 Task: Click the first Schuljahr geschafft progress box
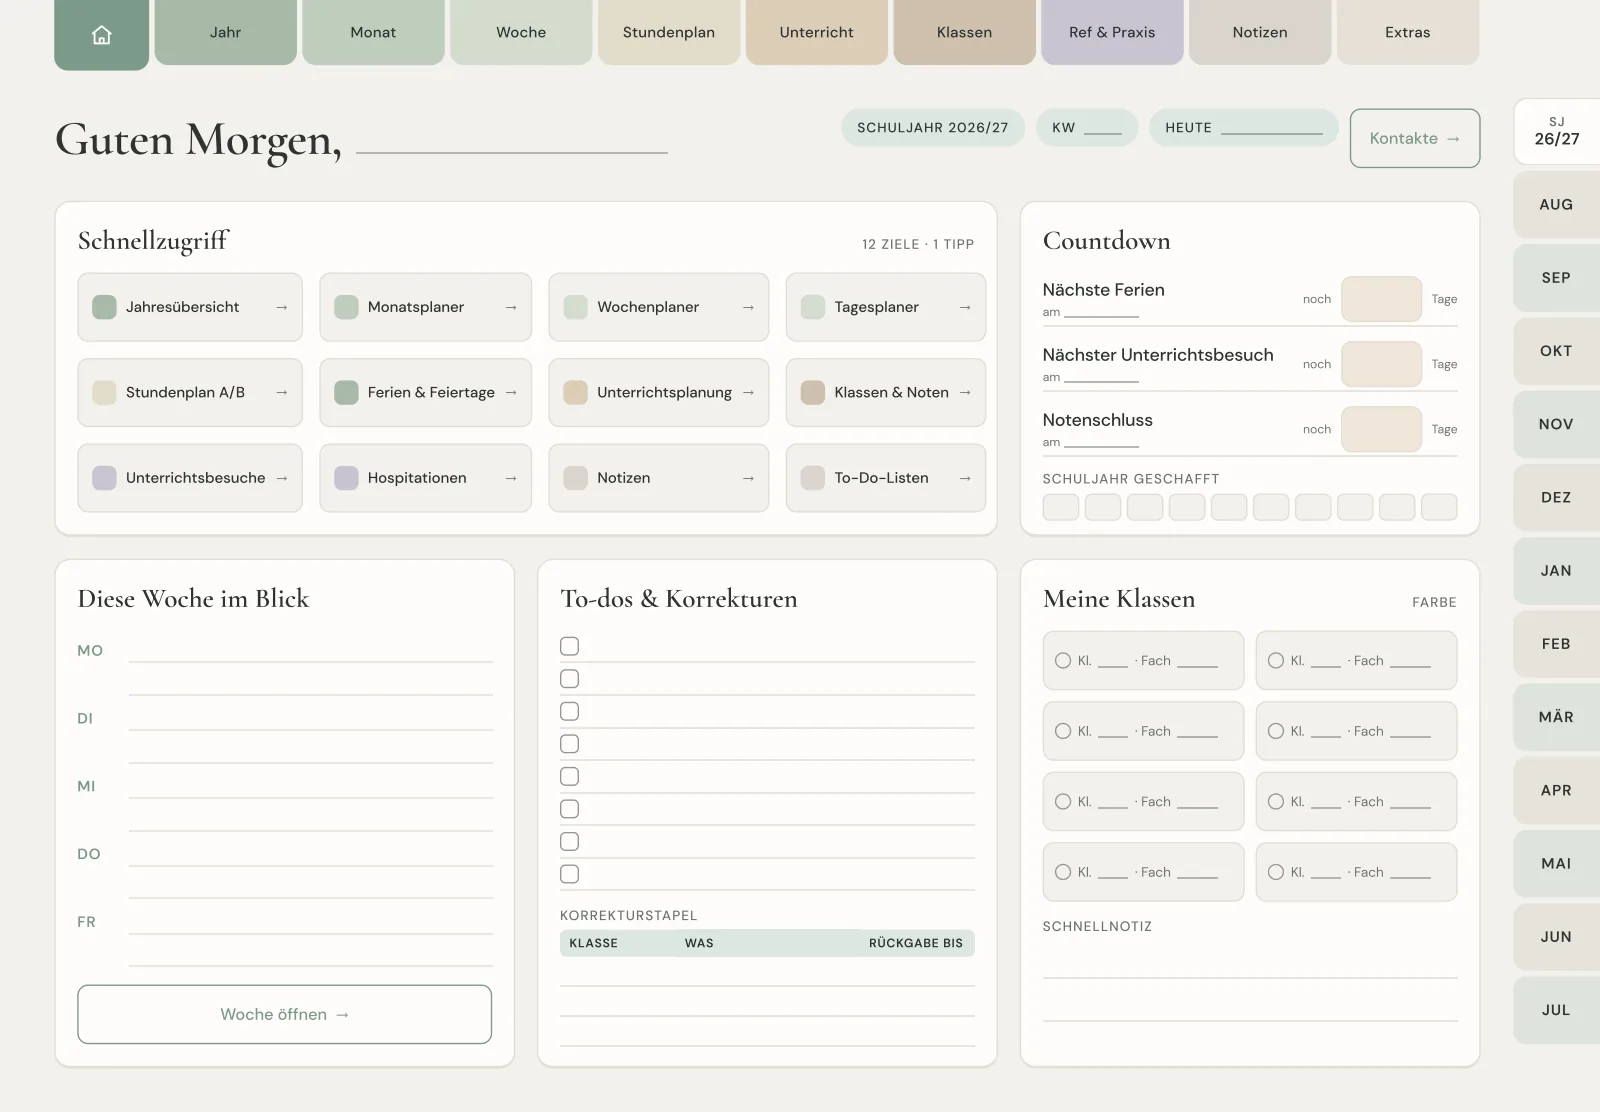coord(1060,507)
